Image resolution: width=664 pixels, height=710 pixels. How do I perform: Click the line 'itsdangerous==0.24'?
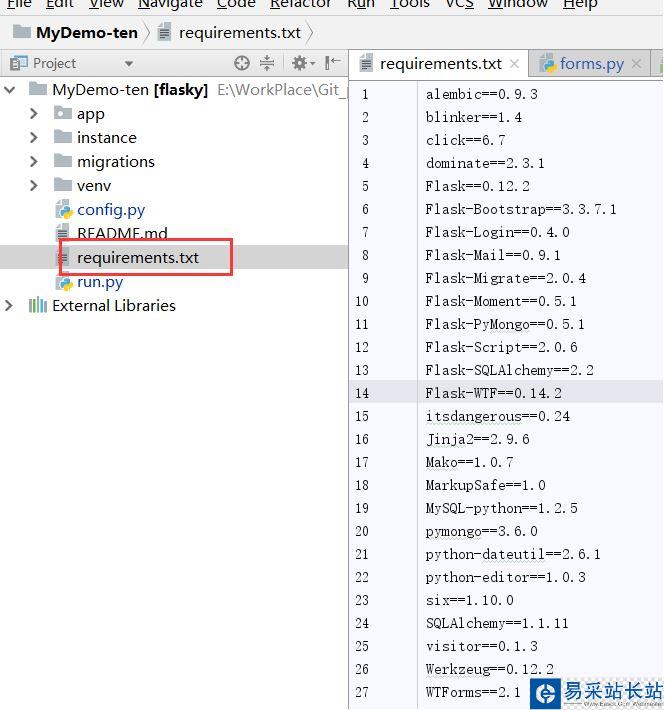[x=498, y=416]
